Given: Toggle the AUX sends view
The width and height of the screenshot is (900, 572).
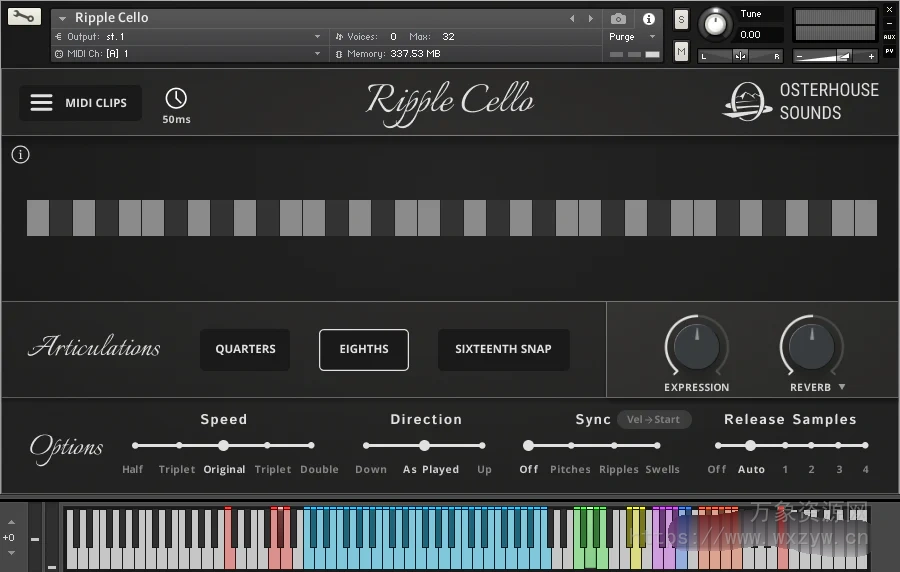Looking at the screenshot, I should pyautogui.click(x=889, y=37).
